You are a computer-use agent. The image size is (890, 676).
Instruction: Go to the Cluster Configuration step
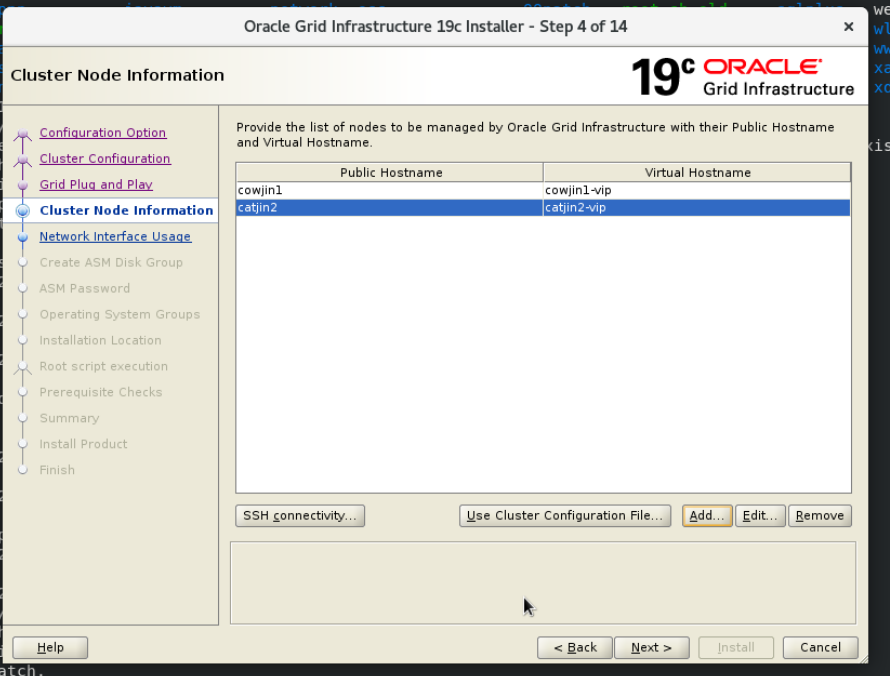pos(104,158)
